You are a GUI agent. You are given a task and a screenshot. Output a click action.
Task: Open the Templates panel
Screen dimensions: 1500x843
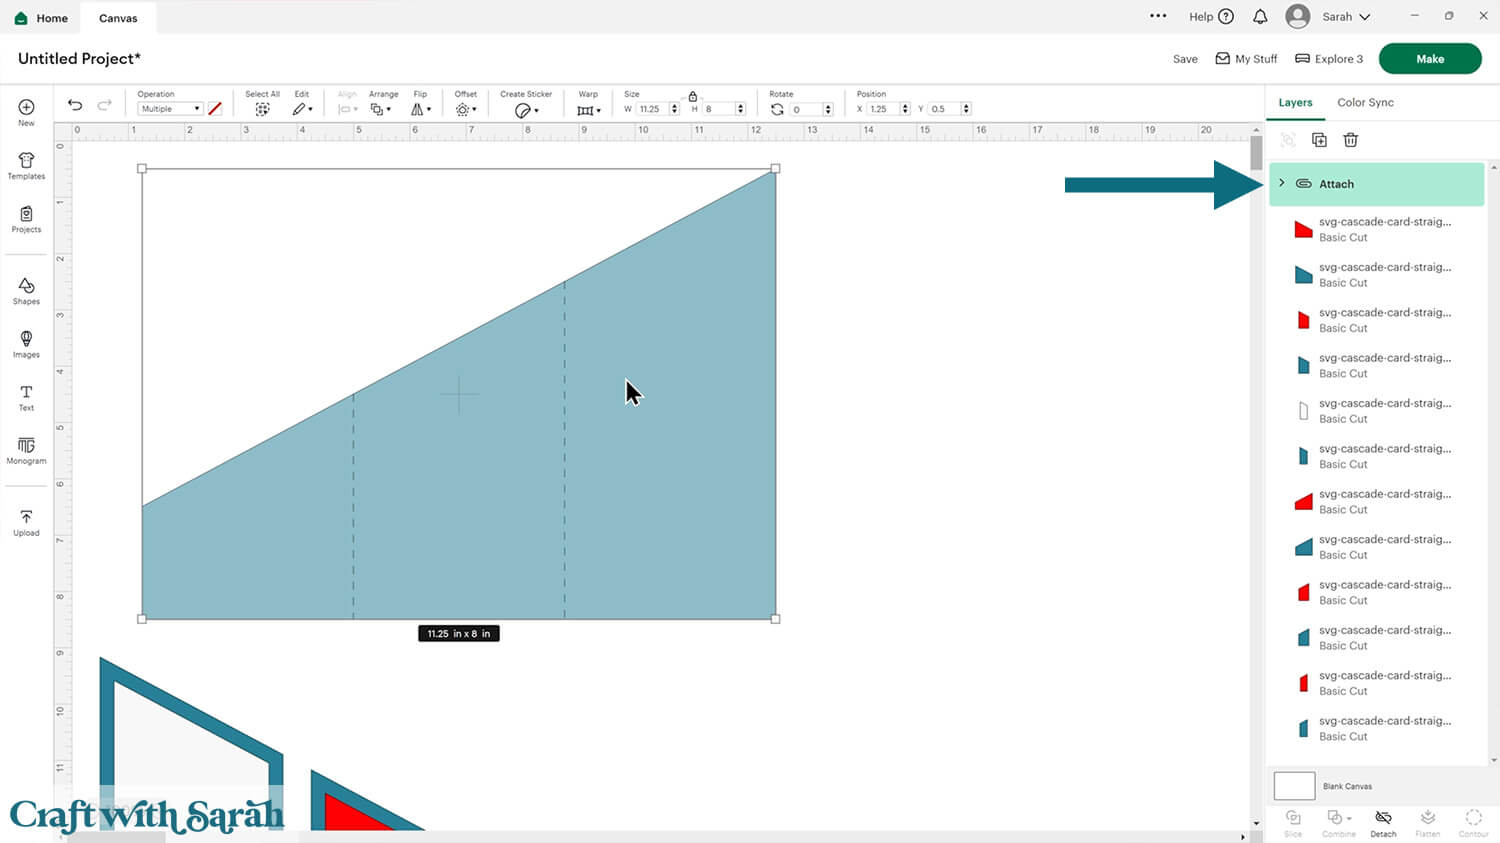click(26, 166)
